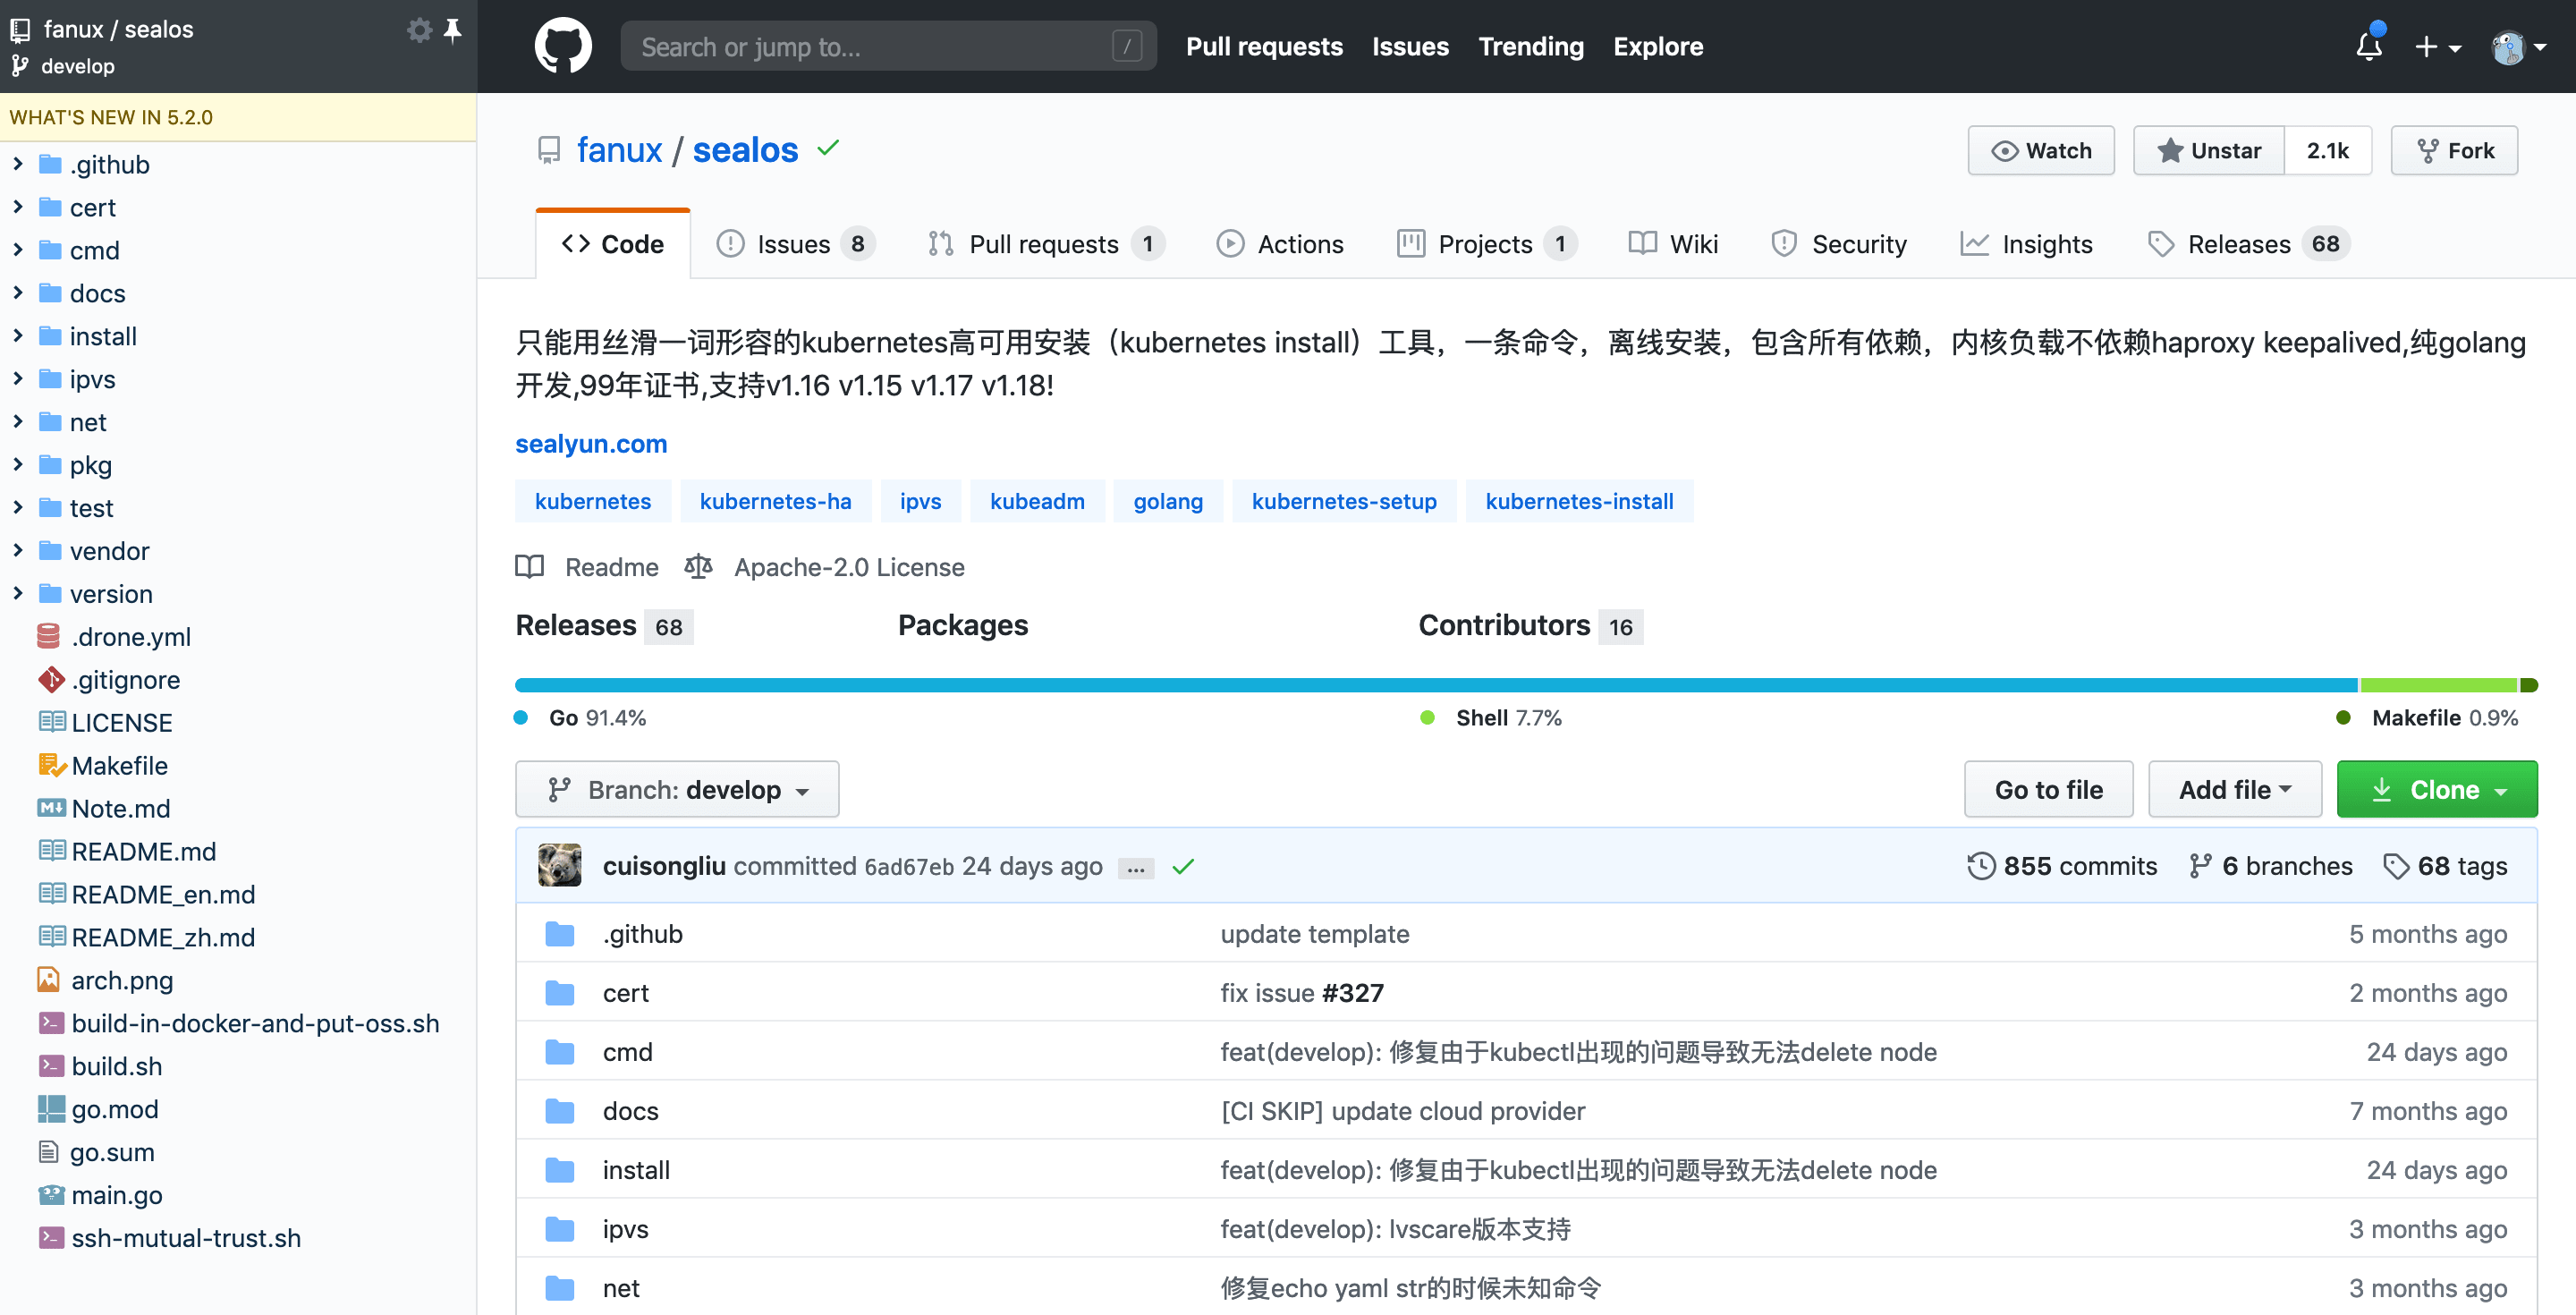Open main.go gopher file in sidebar
2576x1315 pixels.
(x=116, y=1196)
